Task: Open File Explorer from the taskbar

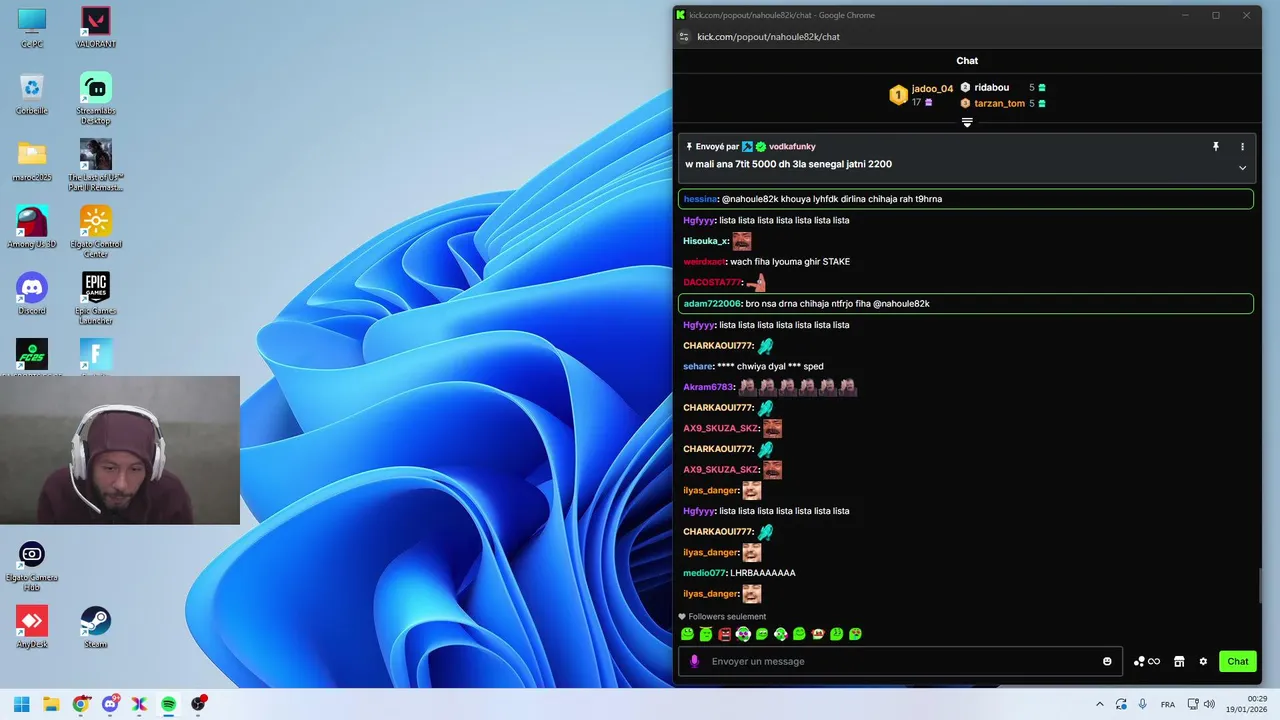Action: click(x=51, y=704)
